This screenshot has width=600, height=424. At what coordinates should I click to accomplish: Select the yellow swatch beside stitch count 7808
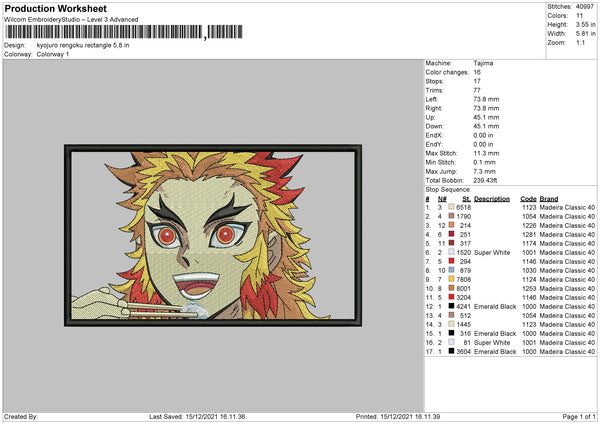click(x=451, y=279)
